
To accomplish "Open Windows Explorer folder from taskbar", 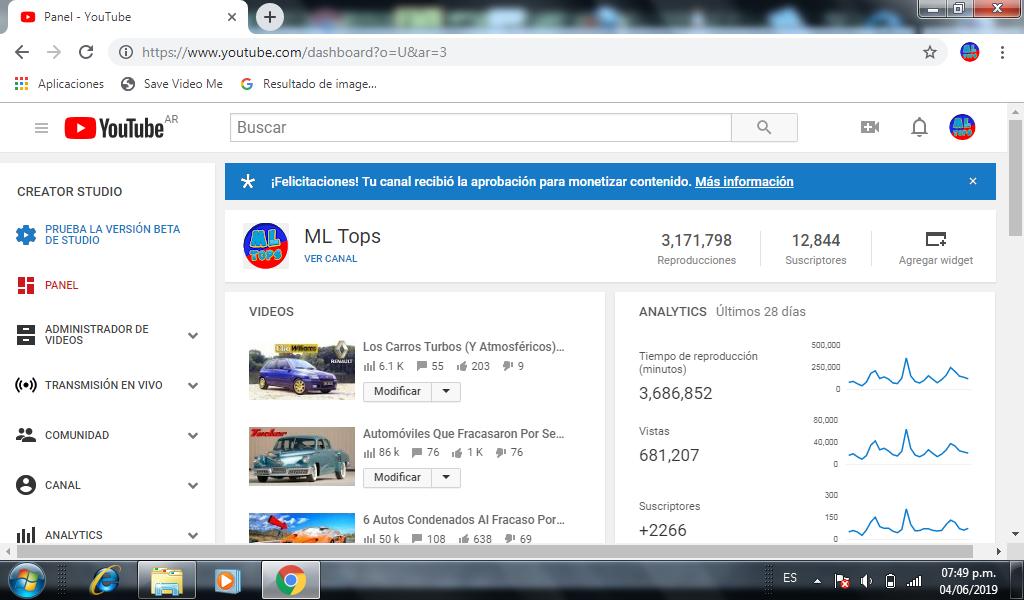I will coord(167,580).
